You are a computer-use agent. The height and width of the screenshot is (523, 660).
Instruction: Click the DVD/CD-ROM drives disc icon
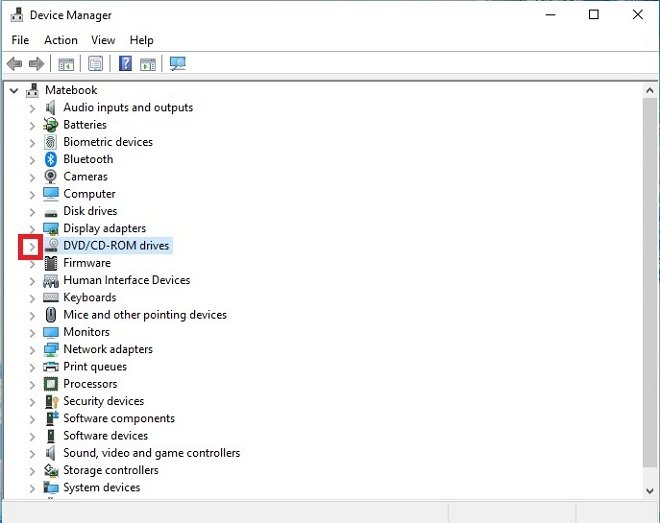tap(51, 245)
